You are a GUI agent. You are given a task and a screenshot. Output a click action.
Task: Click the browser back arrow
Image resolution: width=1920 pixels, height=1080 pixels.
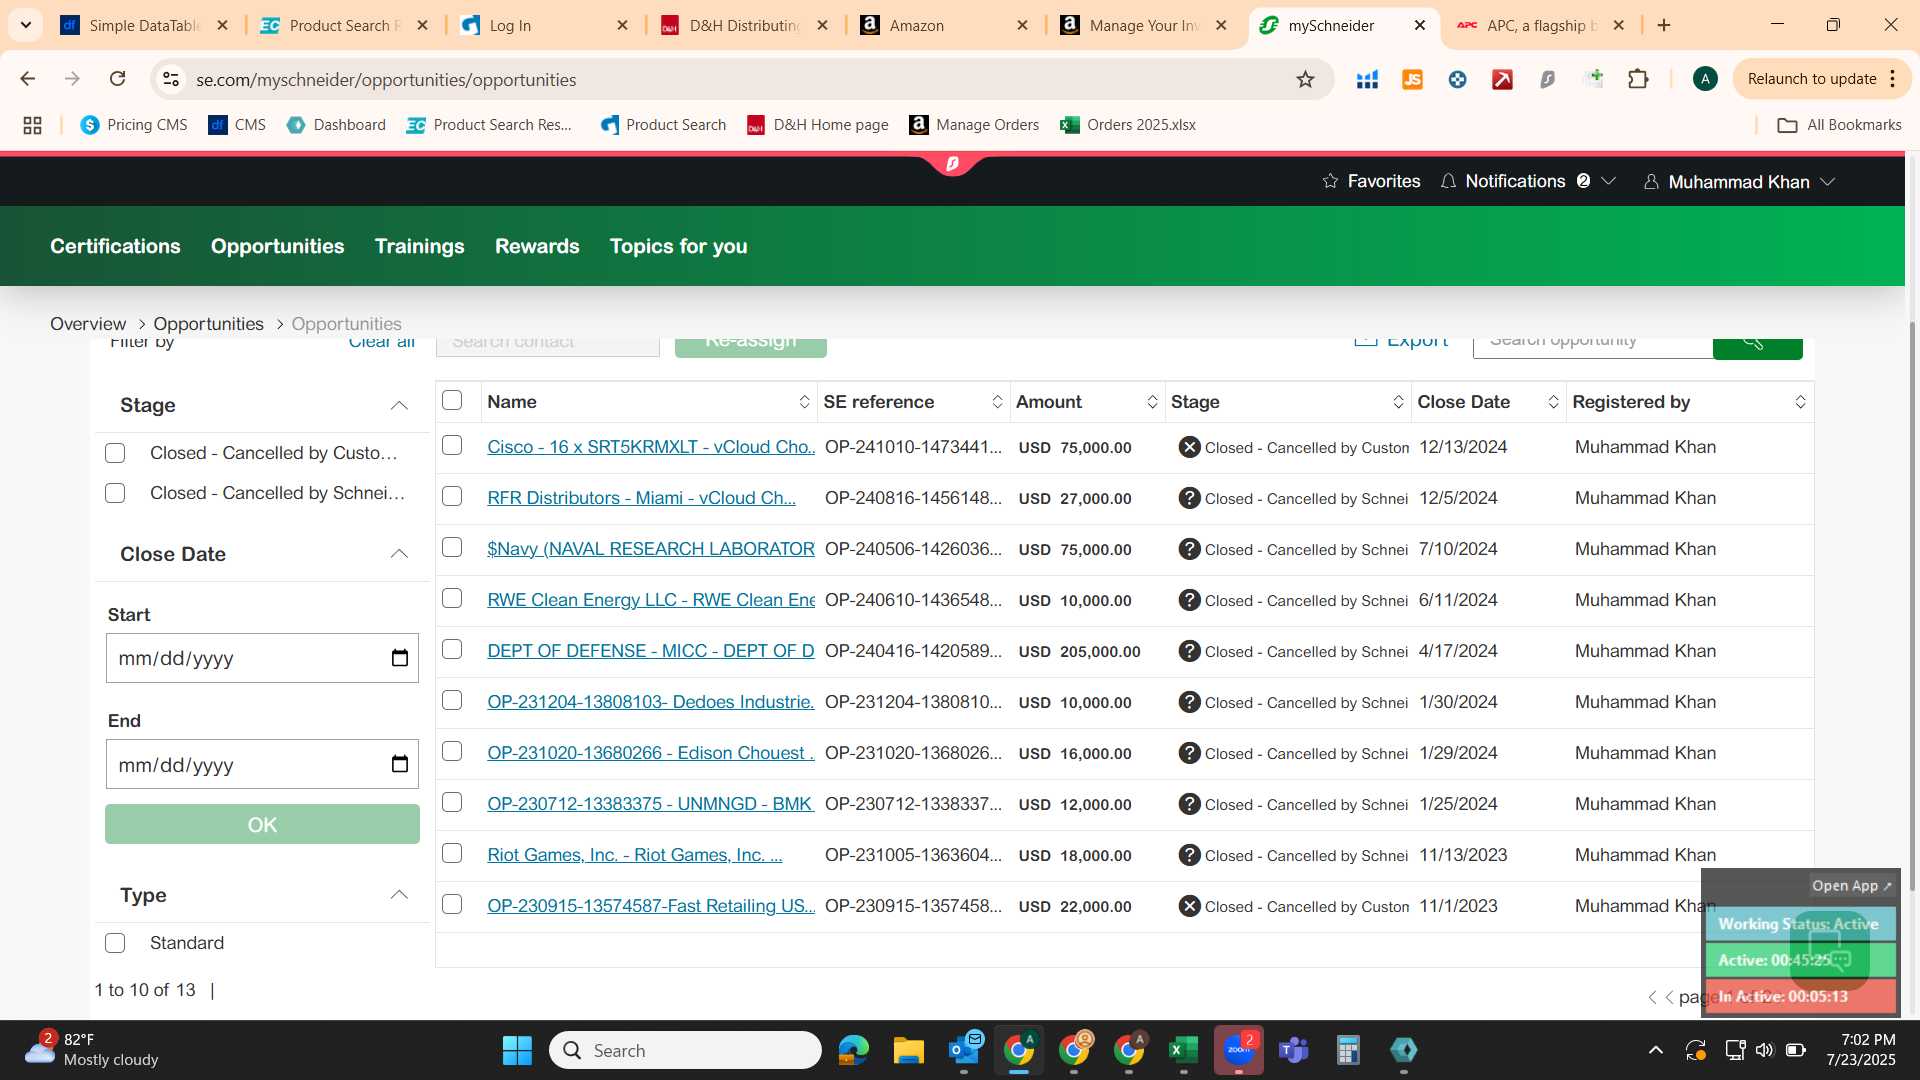pyautogui.click(x=28, y=79)
